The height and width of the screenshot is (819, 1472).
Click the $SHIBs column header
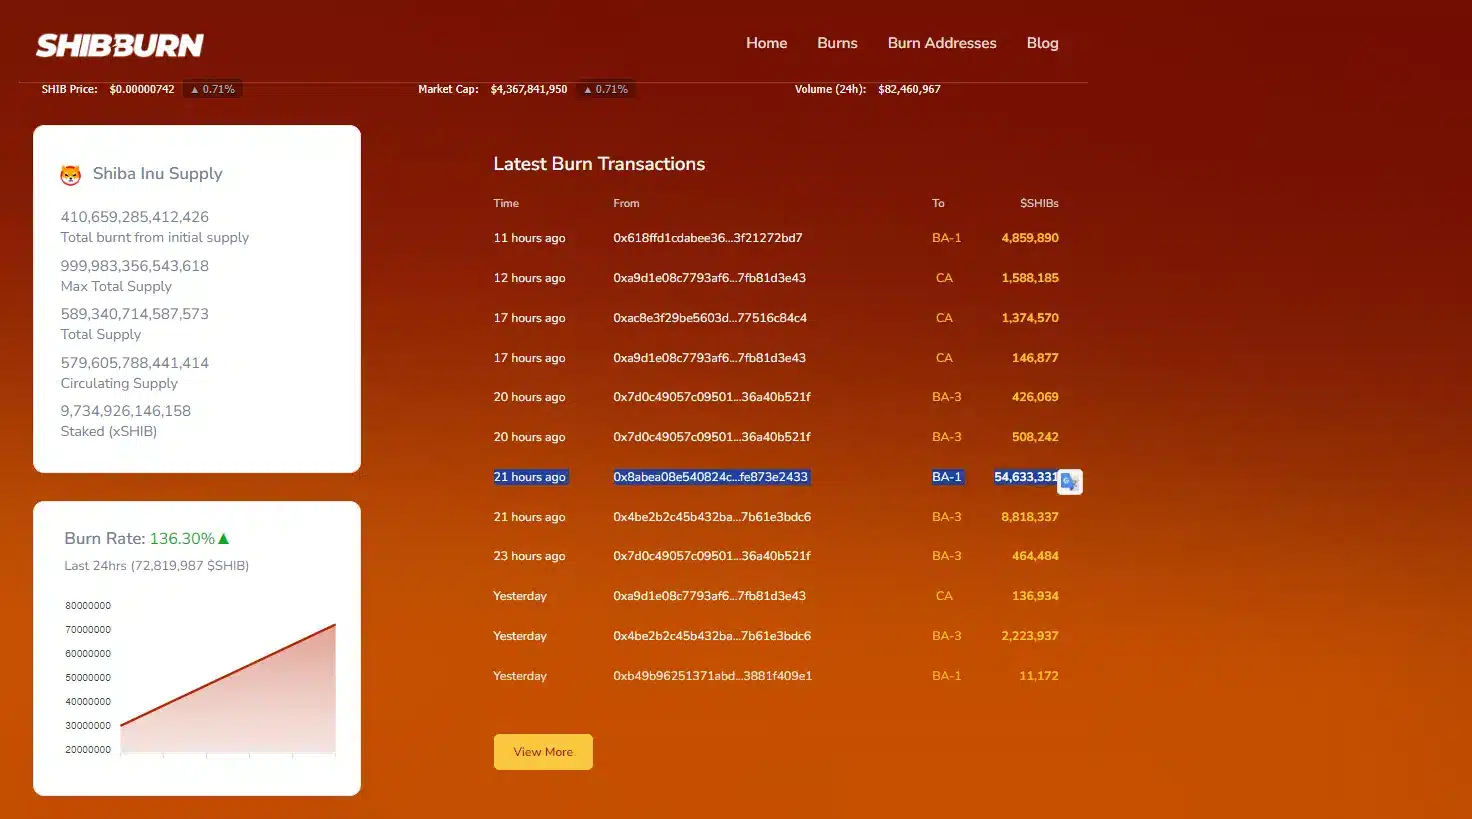pos(1039,203)
